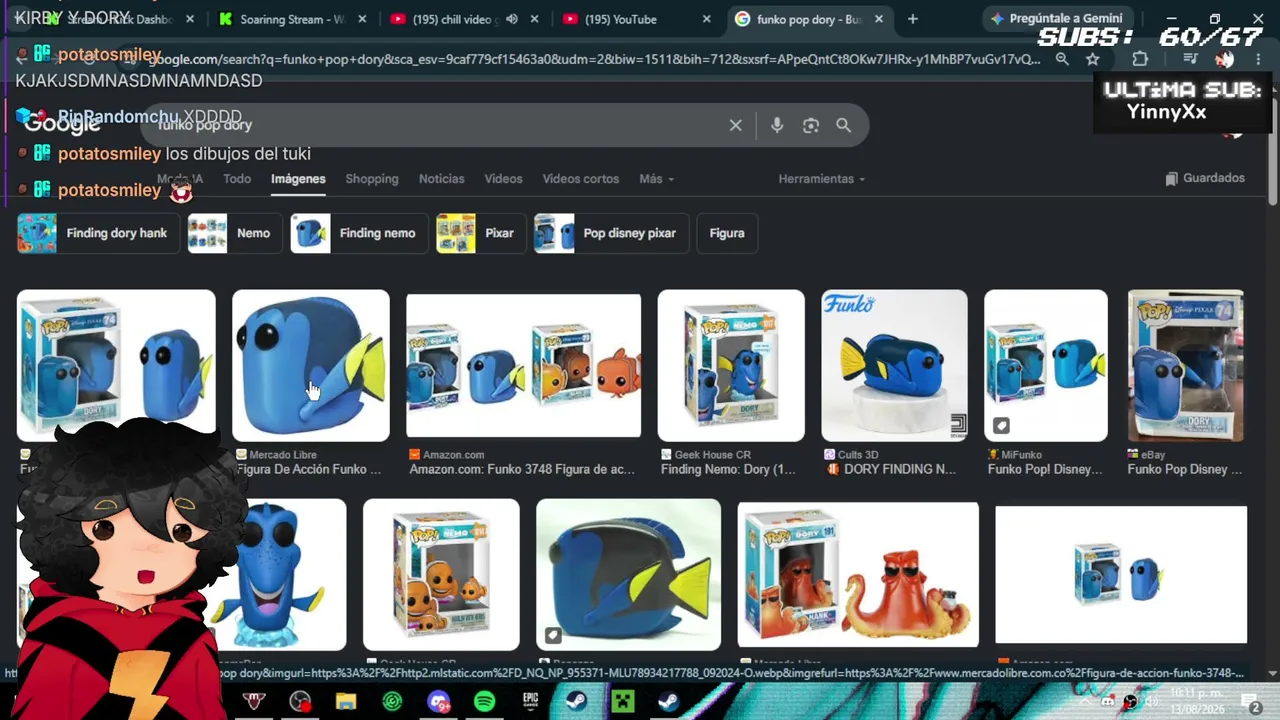
Task: Close the funko pop dory tab
Action: [880, 19]
